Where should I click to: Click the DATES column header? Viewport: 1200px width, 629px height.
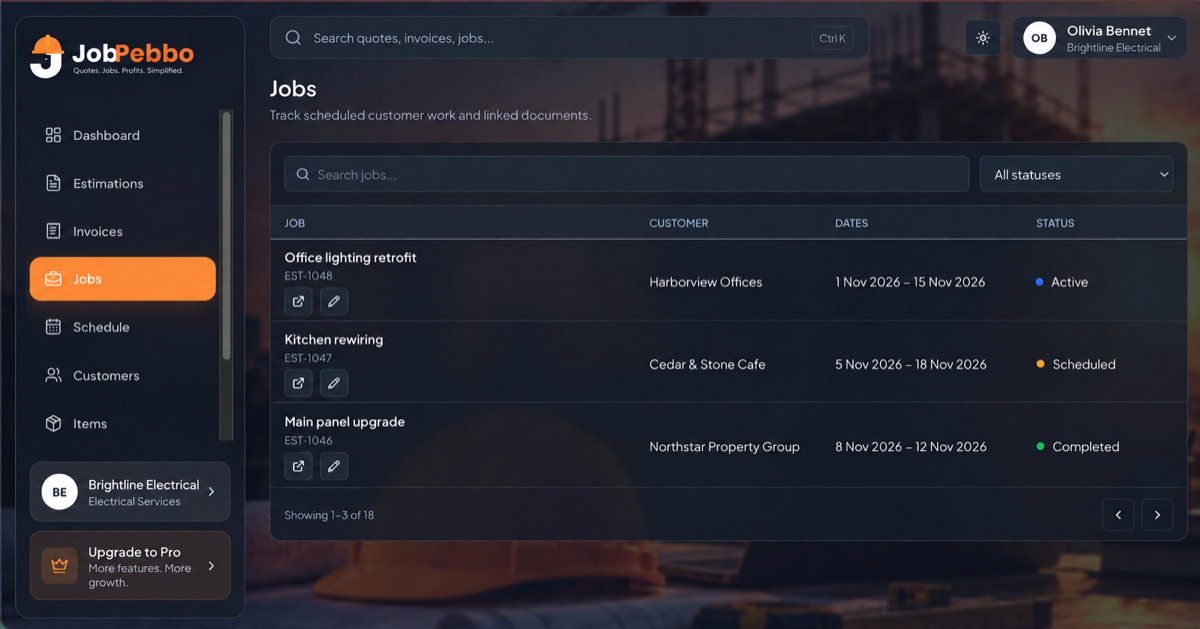pos(851,223)
